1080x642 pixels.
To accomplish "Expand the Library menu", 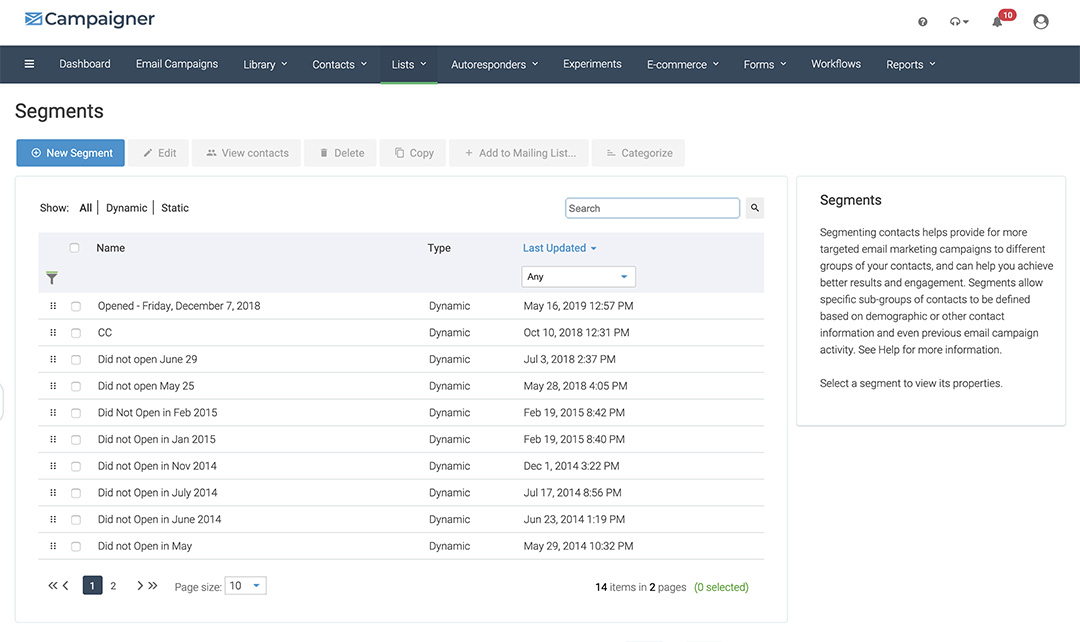I will click(x=265, y=64).
